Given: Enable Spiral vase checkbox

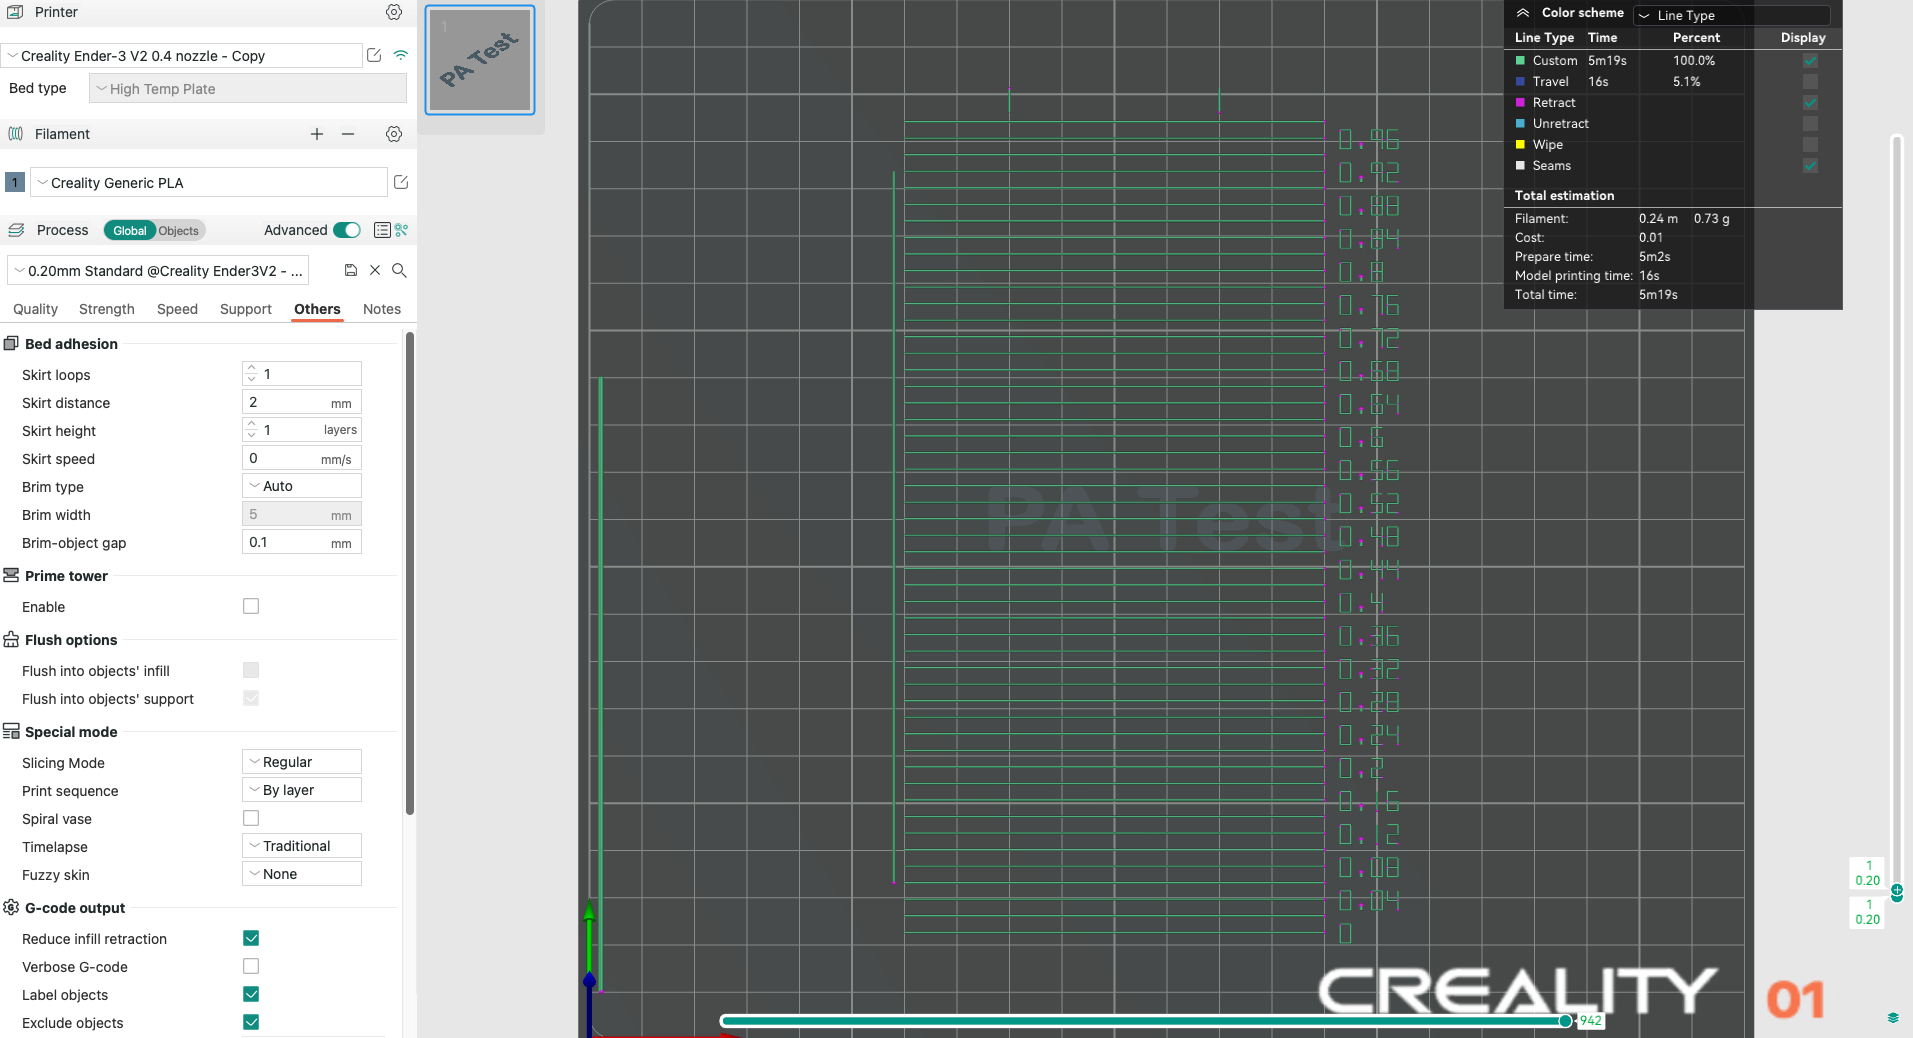Looking at the screenshot, I should 251,818.
